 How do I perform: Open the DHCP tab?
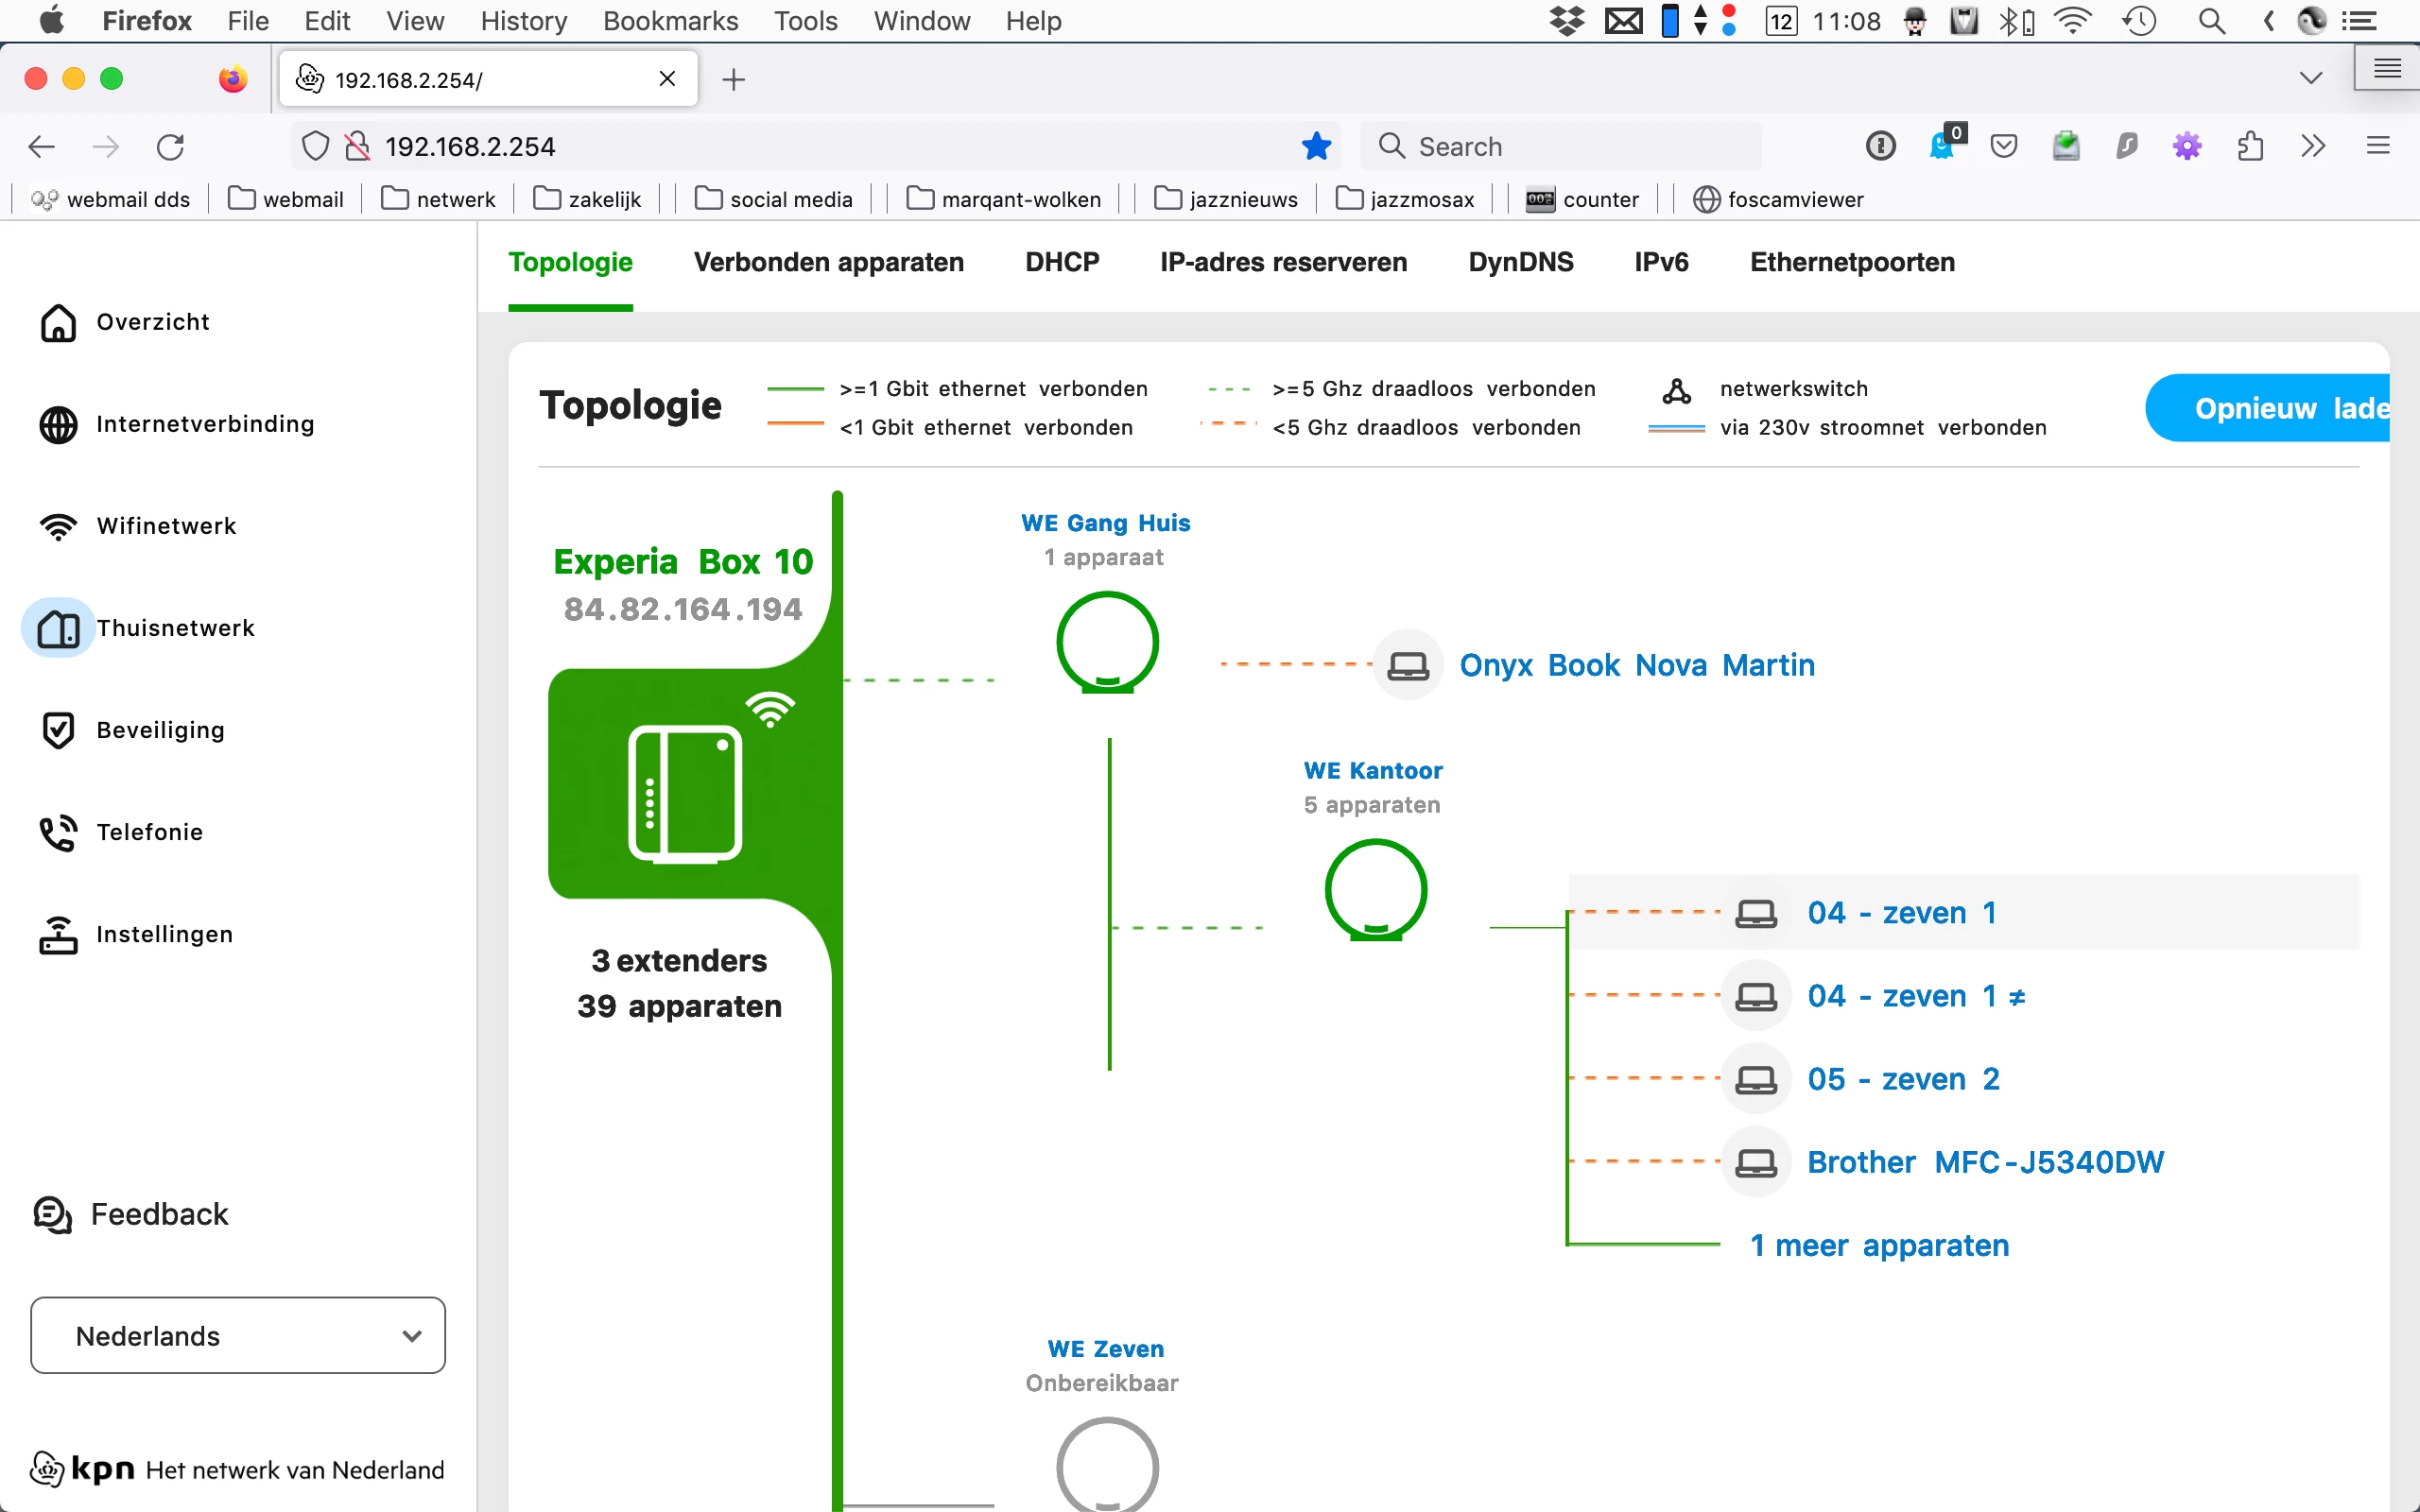[1062, 262]
